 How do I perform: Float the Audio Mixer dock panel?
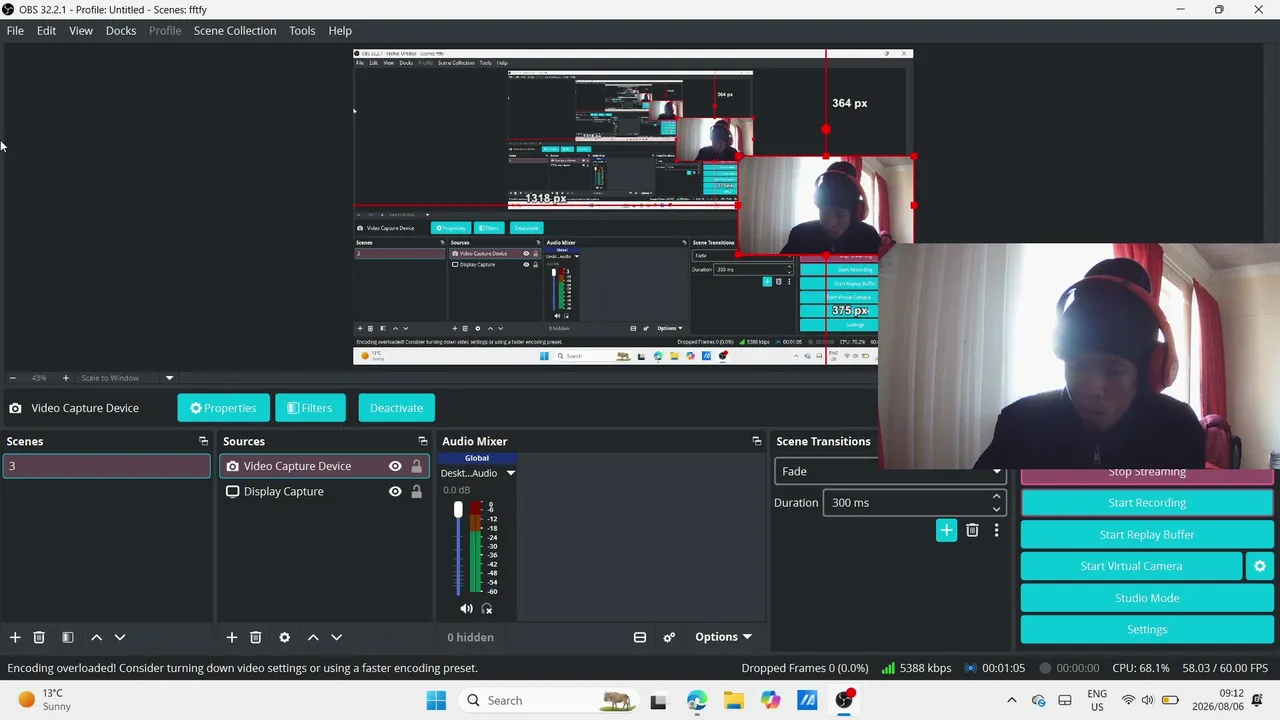pos(757,441)
